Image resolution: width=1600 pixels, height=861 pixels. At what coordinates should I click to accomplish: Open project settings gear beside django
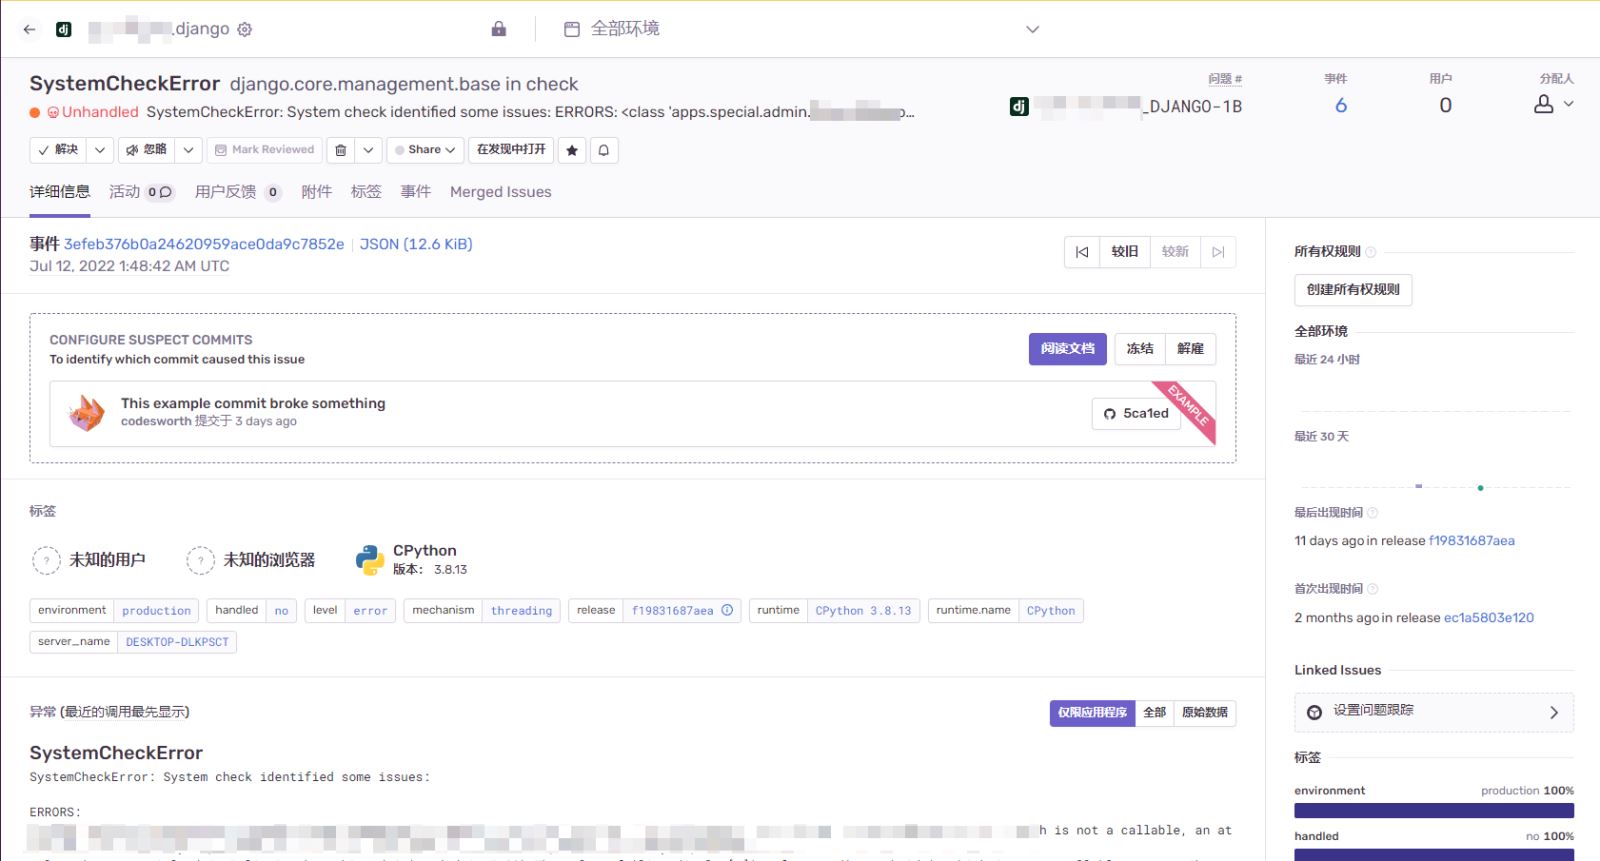pos(245,30)
